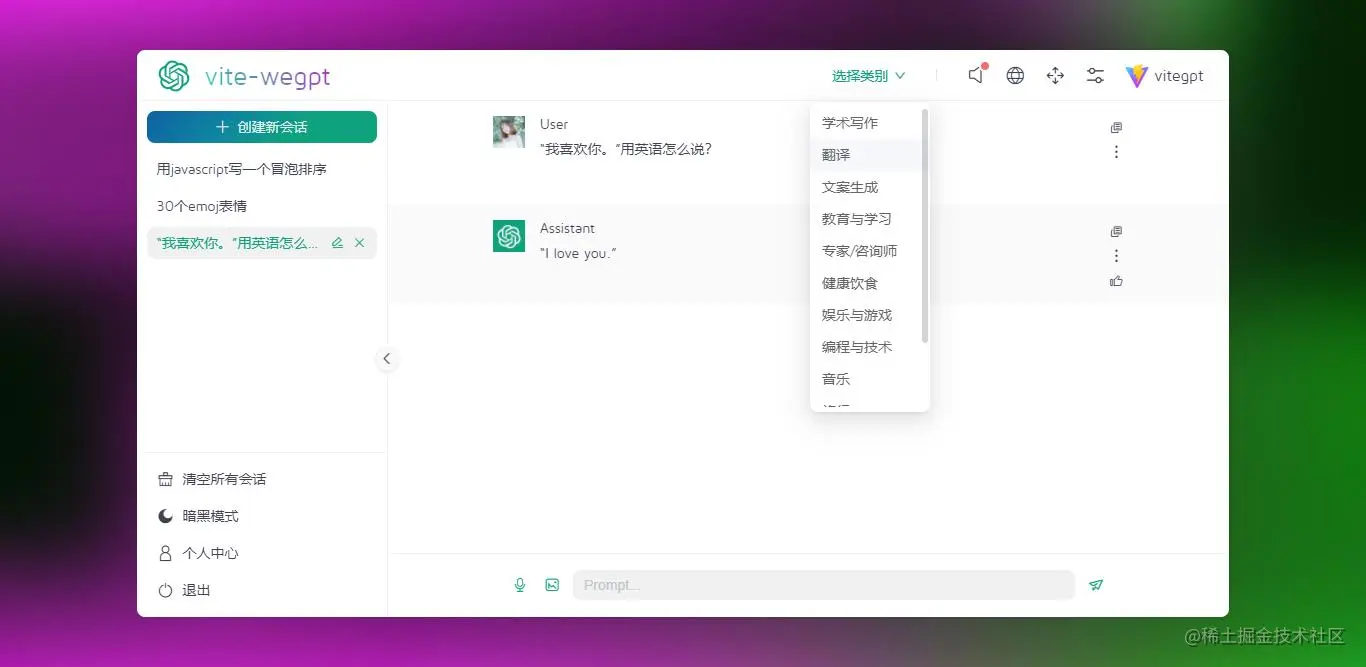Image resolution: width=1366 pixels, height=667 pixels.
Task: Select 学术写作 from the category list
Action: click(865, 123)
